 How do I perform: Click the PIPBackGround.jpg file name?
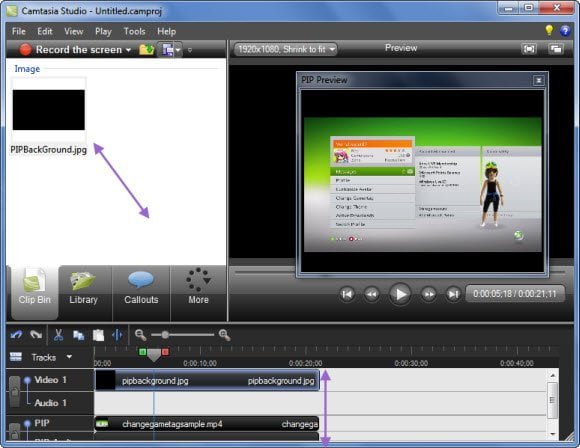48,150
